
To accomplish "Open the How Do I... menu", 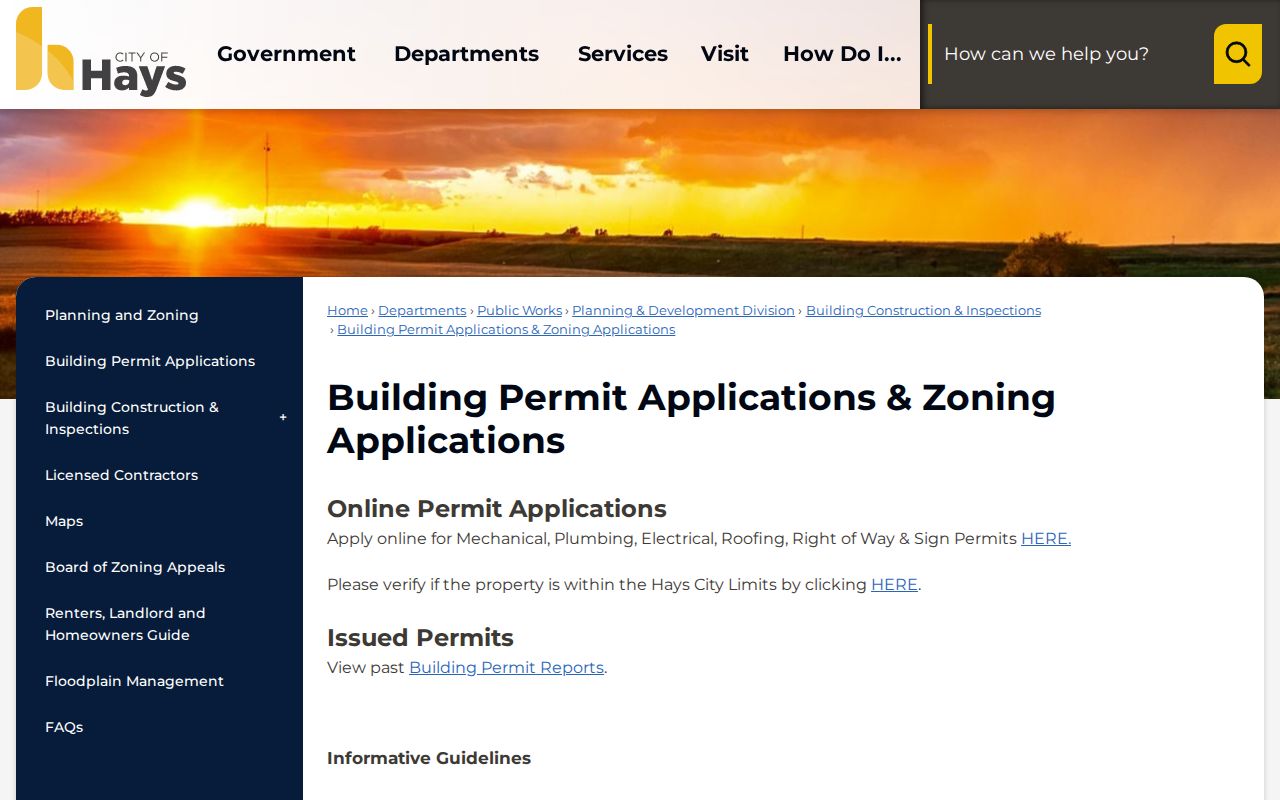I will [842, 54].
